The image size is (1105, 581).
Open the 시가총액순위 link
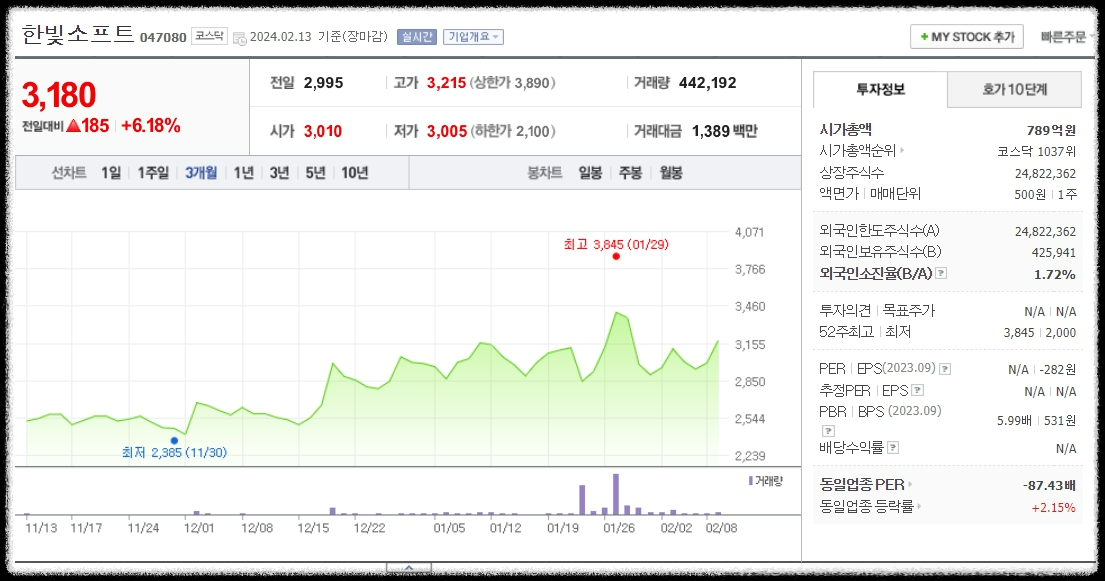pos(858,150)
